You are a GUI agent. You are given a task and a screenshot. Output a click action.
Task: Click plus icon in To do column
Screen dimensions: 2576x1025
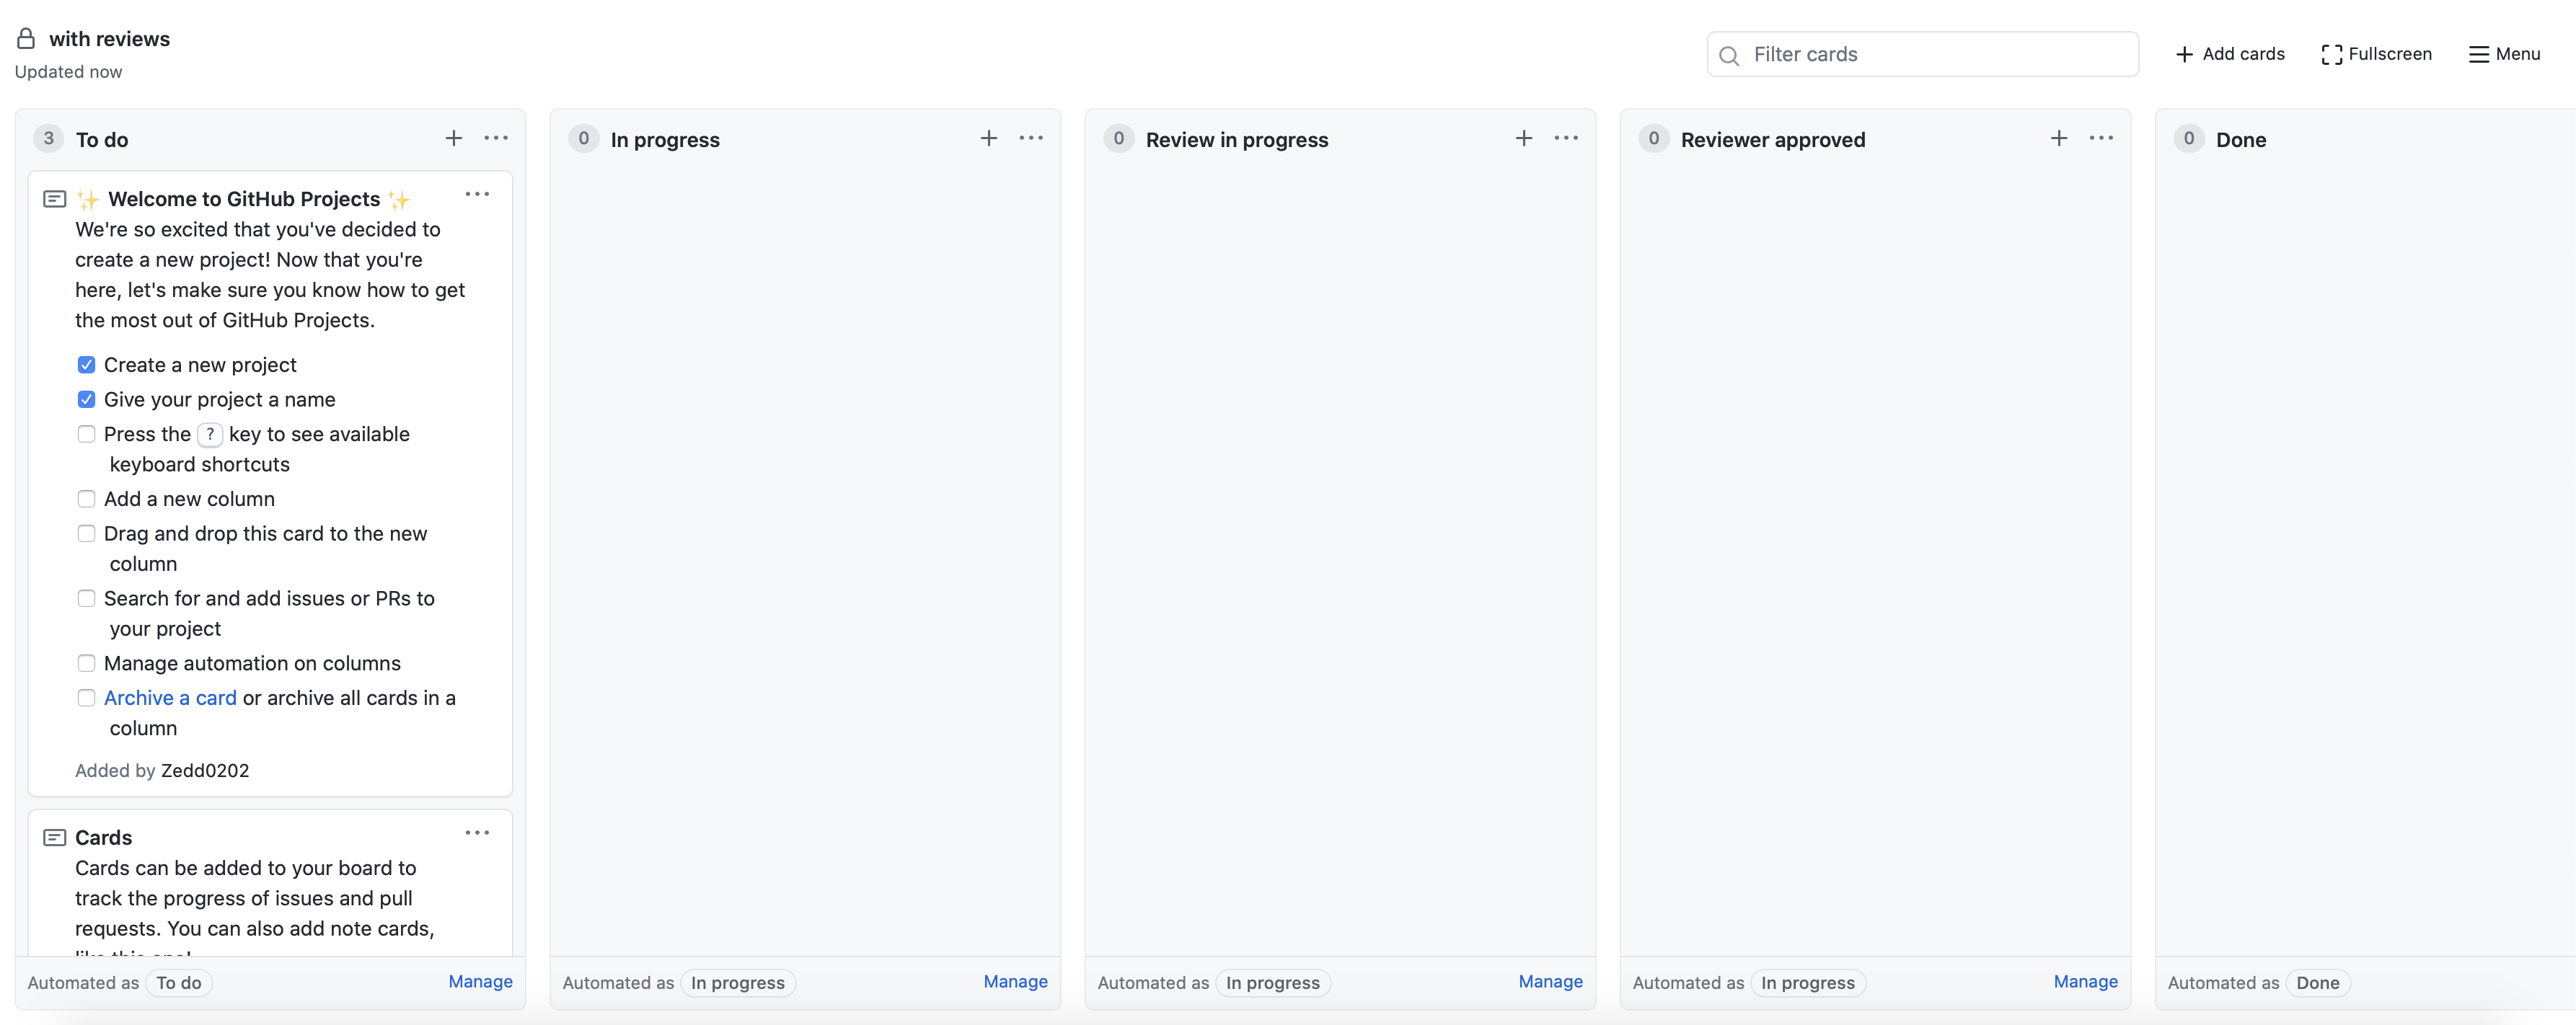click(x=454, y=138)
